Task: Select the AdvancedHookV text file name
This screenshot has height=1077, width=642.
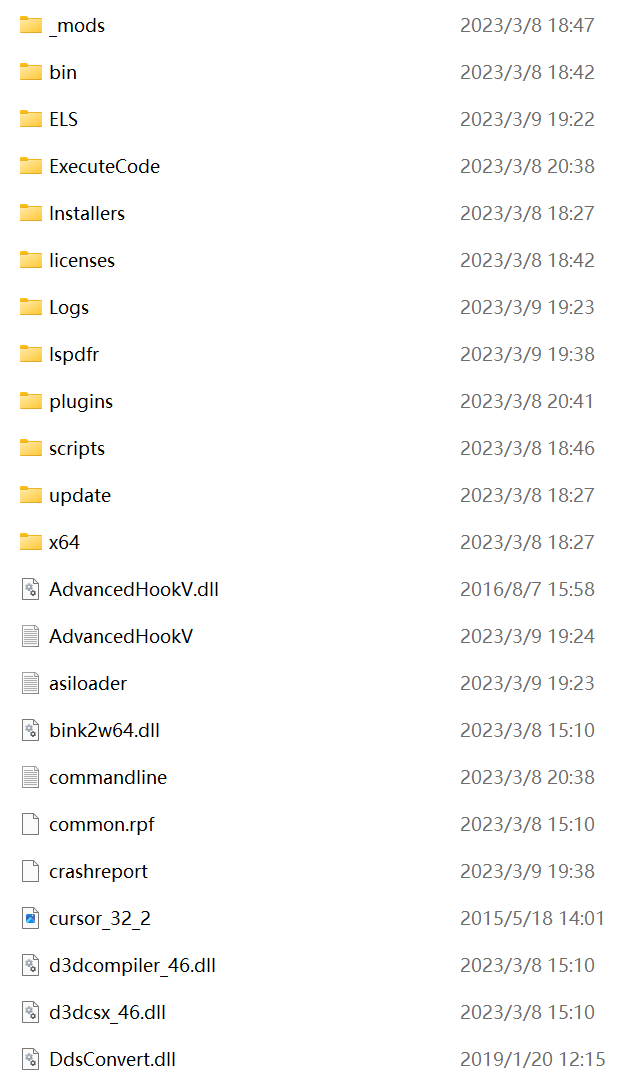Action: [121, 637]
